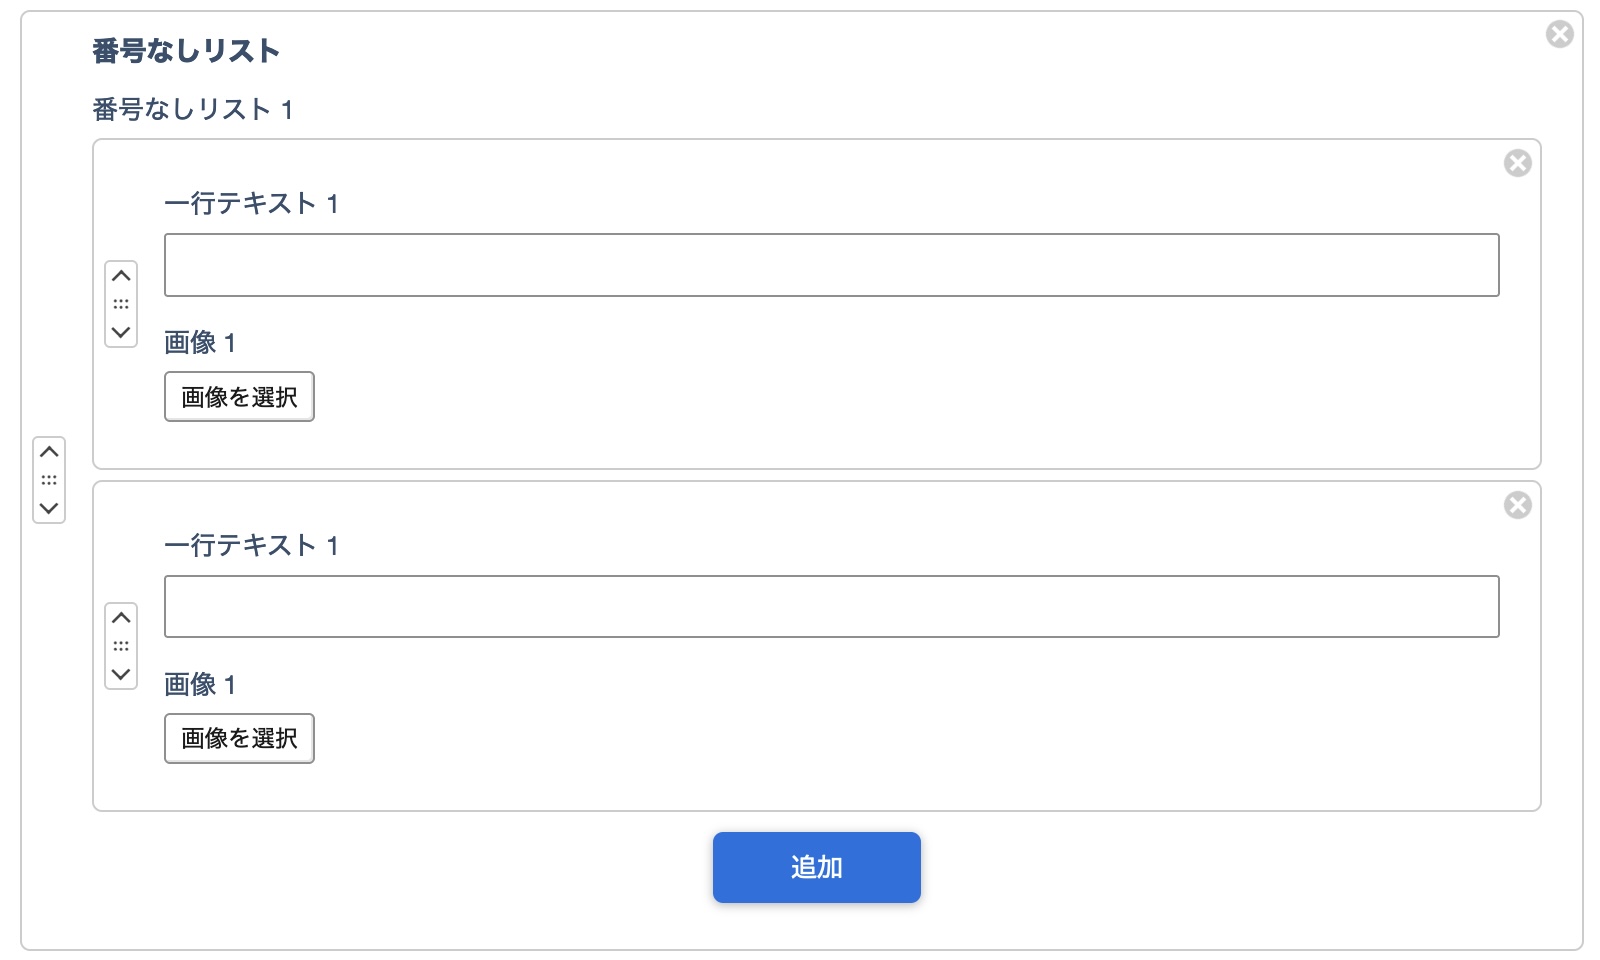Move the second list item down
The image size is (1600, 960).
click(121, 674)
